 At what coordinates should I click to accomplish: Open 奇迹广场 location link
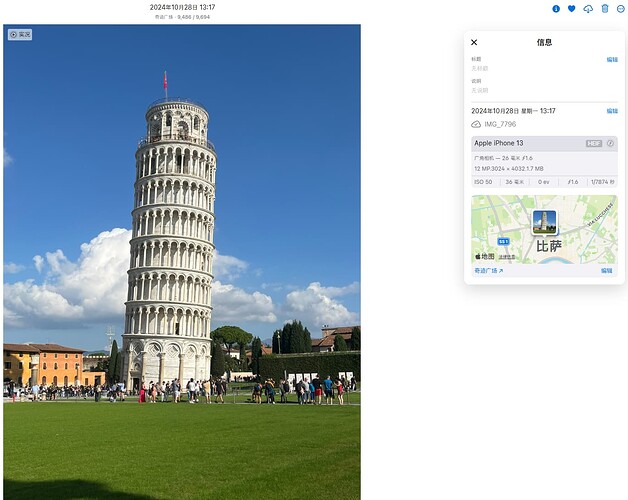(x=489, y=270)
